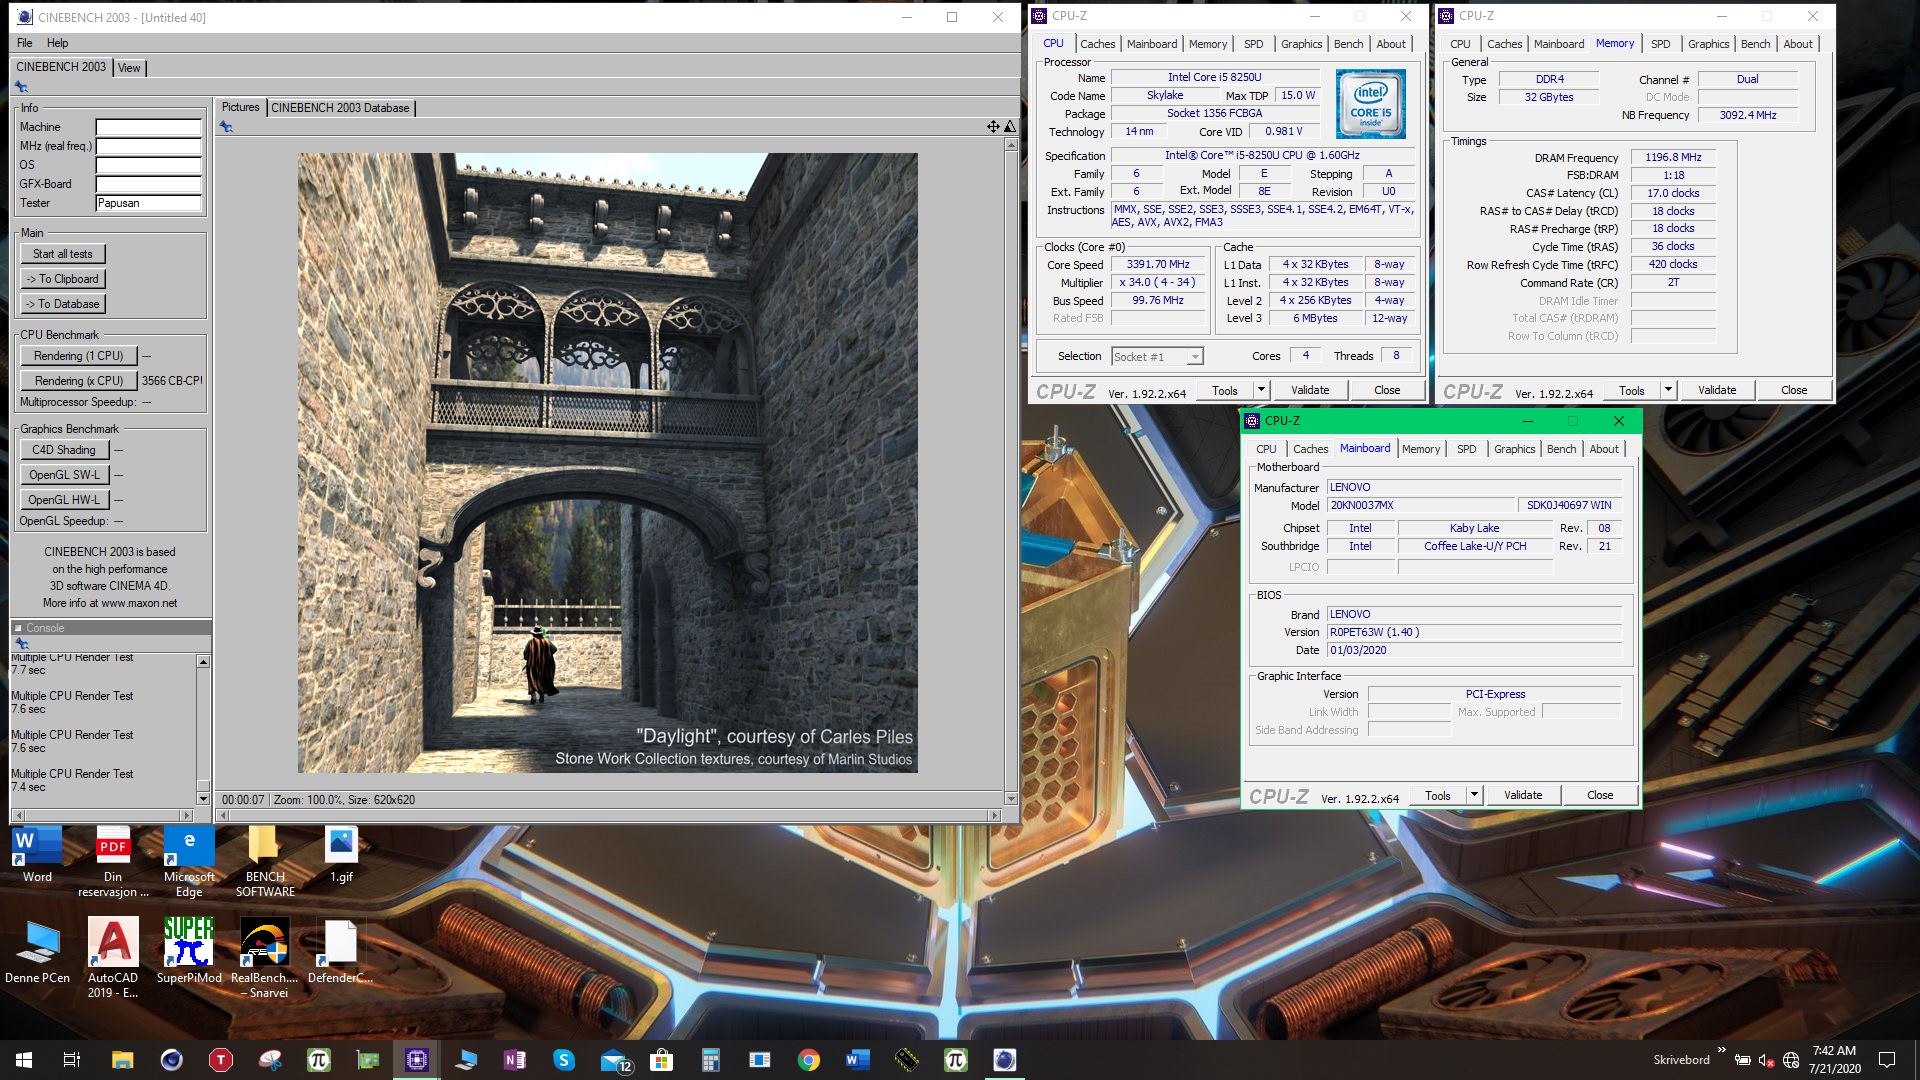This screenshot has height=1080, width=1920.
Task: Click the Machine input field
Action: coord(149,127)
